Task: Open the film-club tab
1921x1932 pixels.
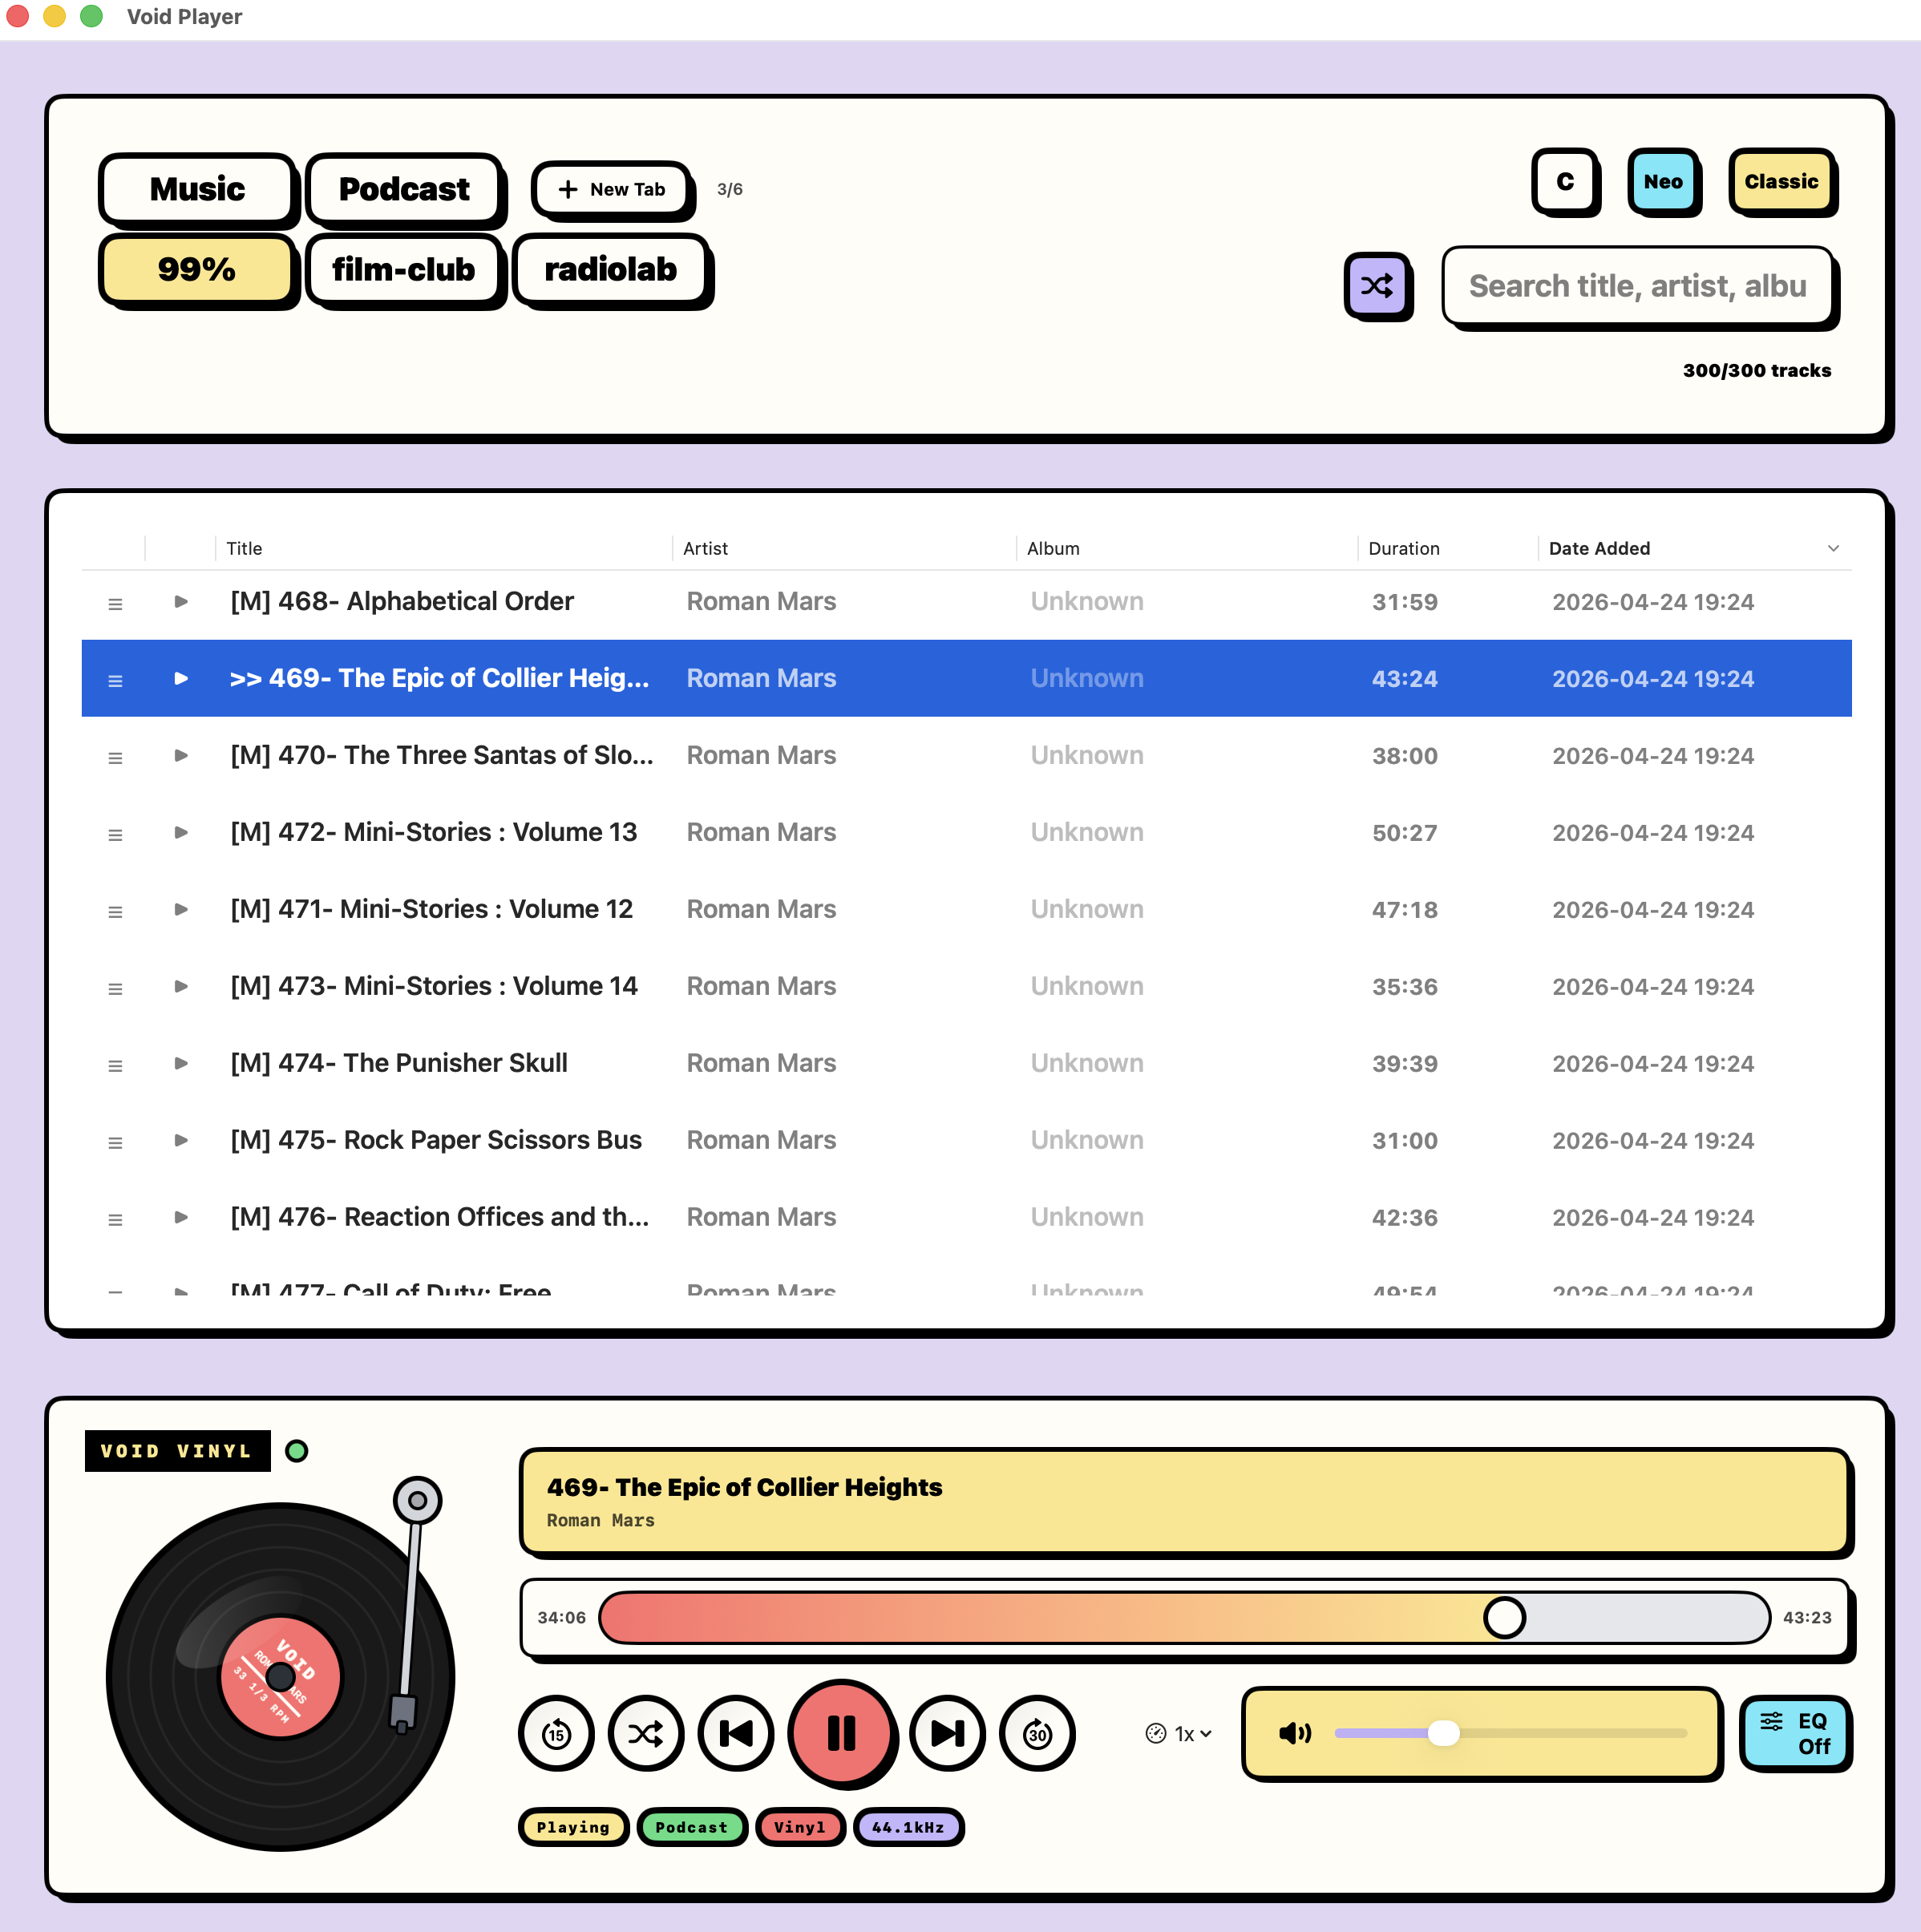Action: coord(403,270)
